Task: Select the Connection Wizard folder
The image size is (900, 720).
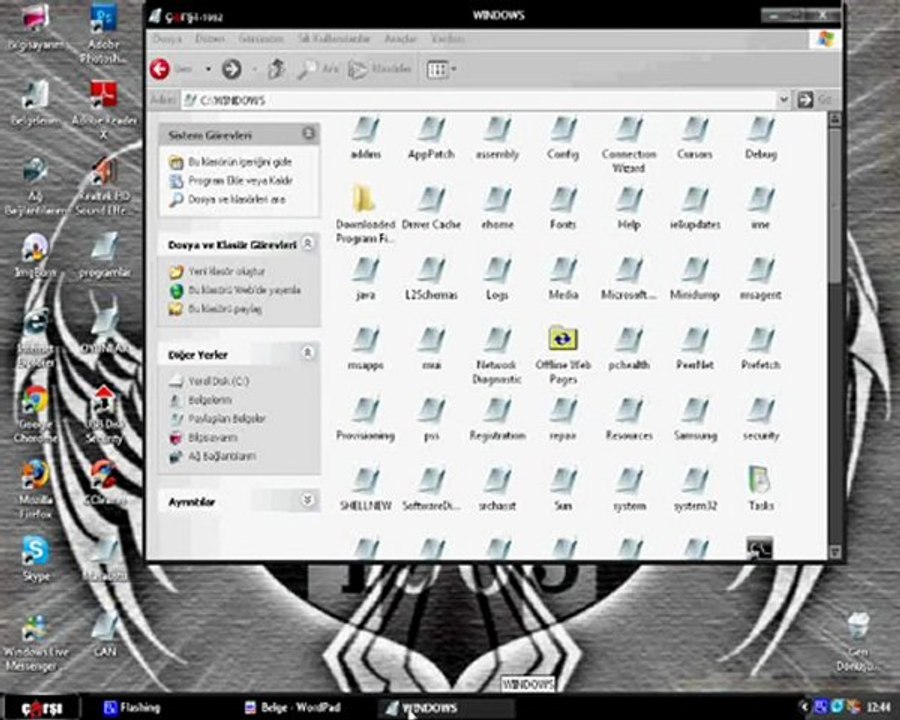Action: click(629, 145)
